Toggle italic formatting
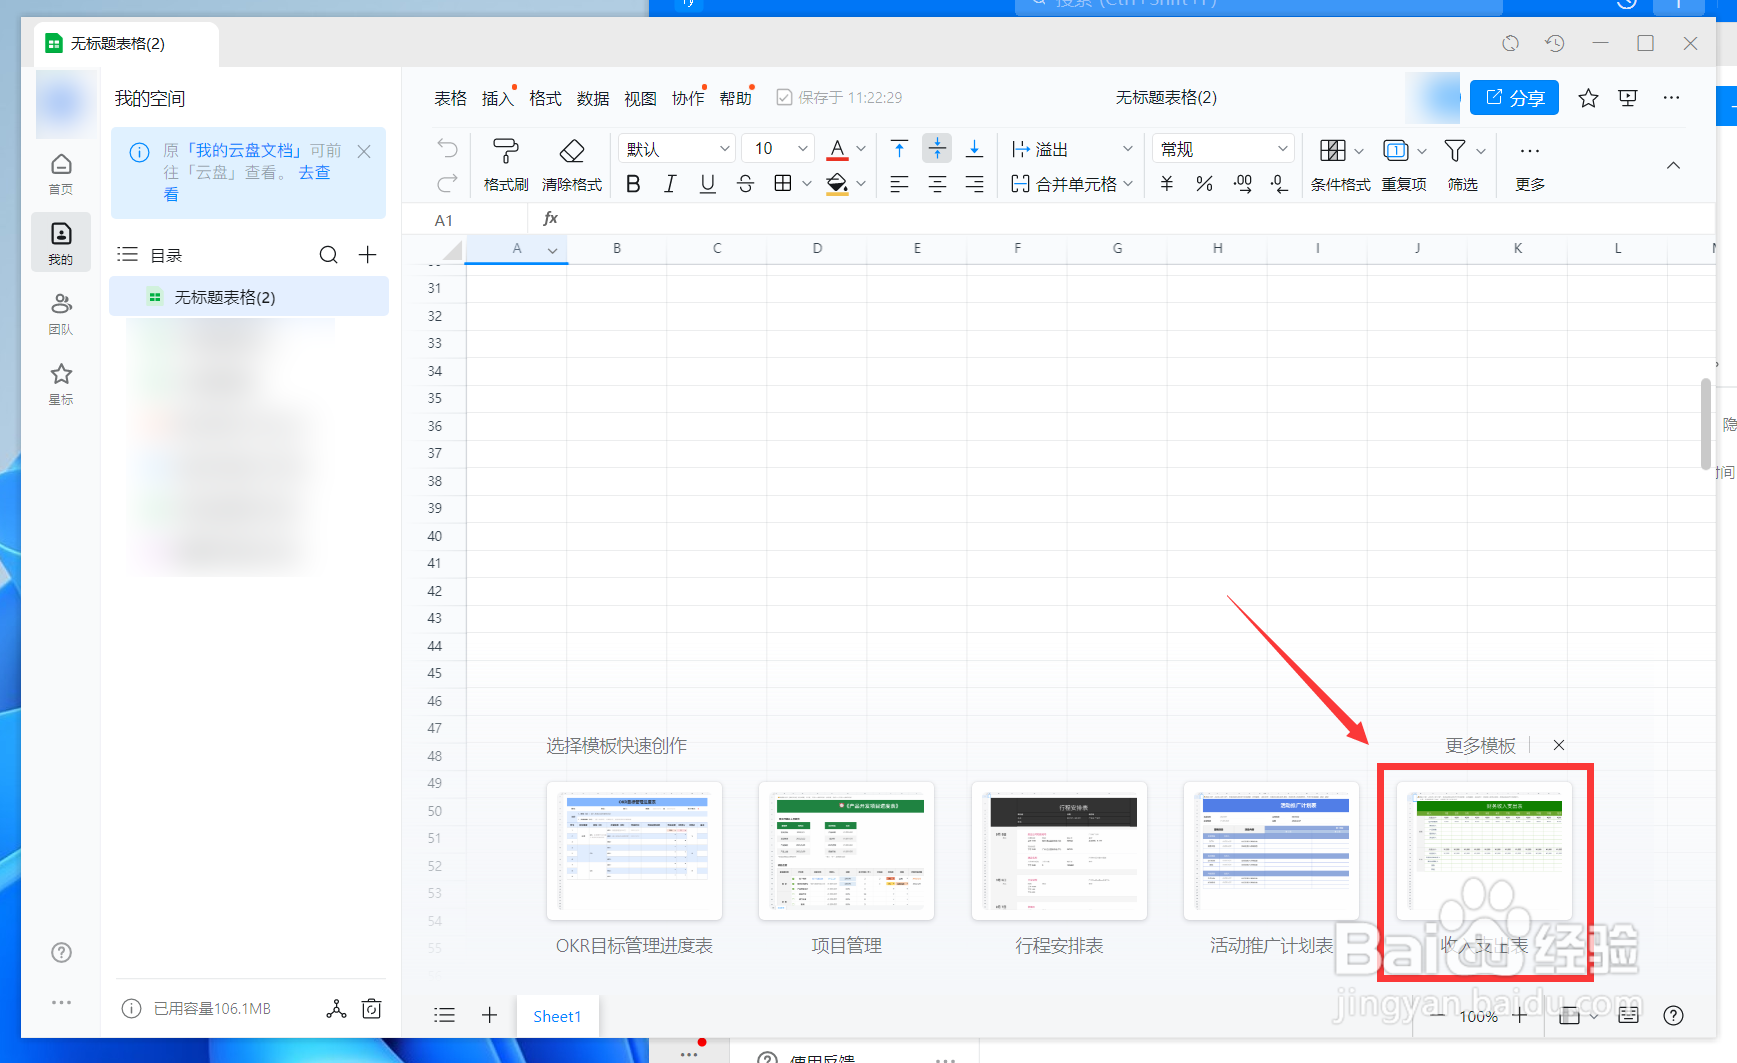This screenshot has height=1063, width=1737. pyautogui.click(x=670, y=183)
